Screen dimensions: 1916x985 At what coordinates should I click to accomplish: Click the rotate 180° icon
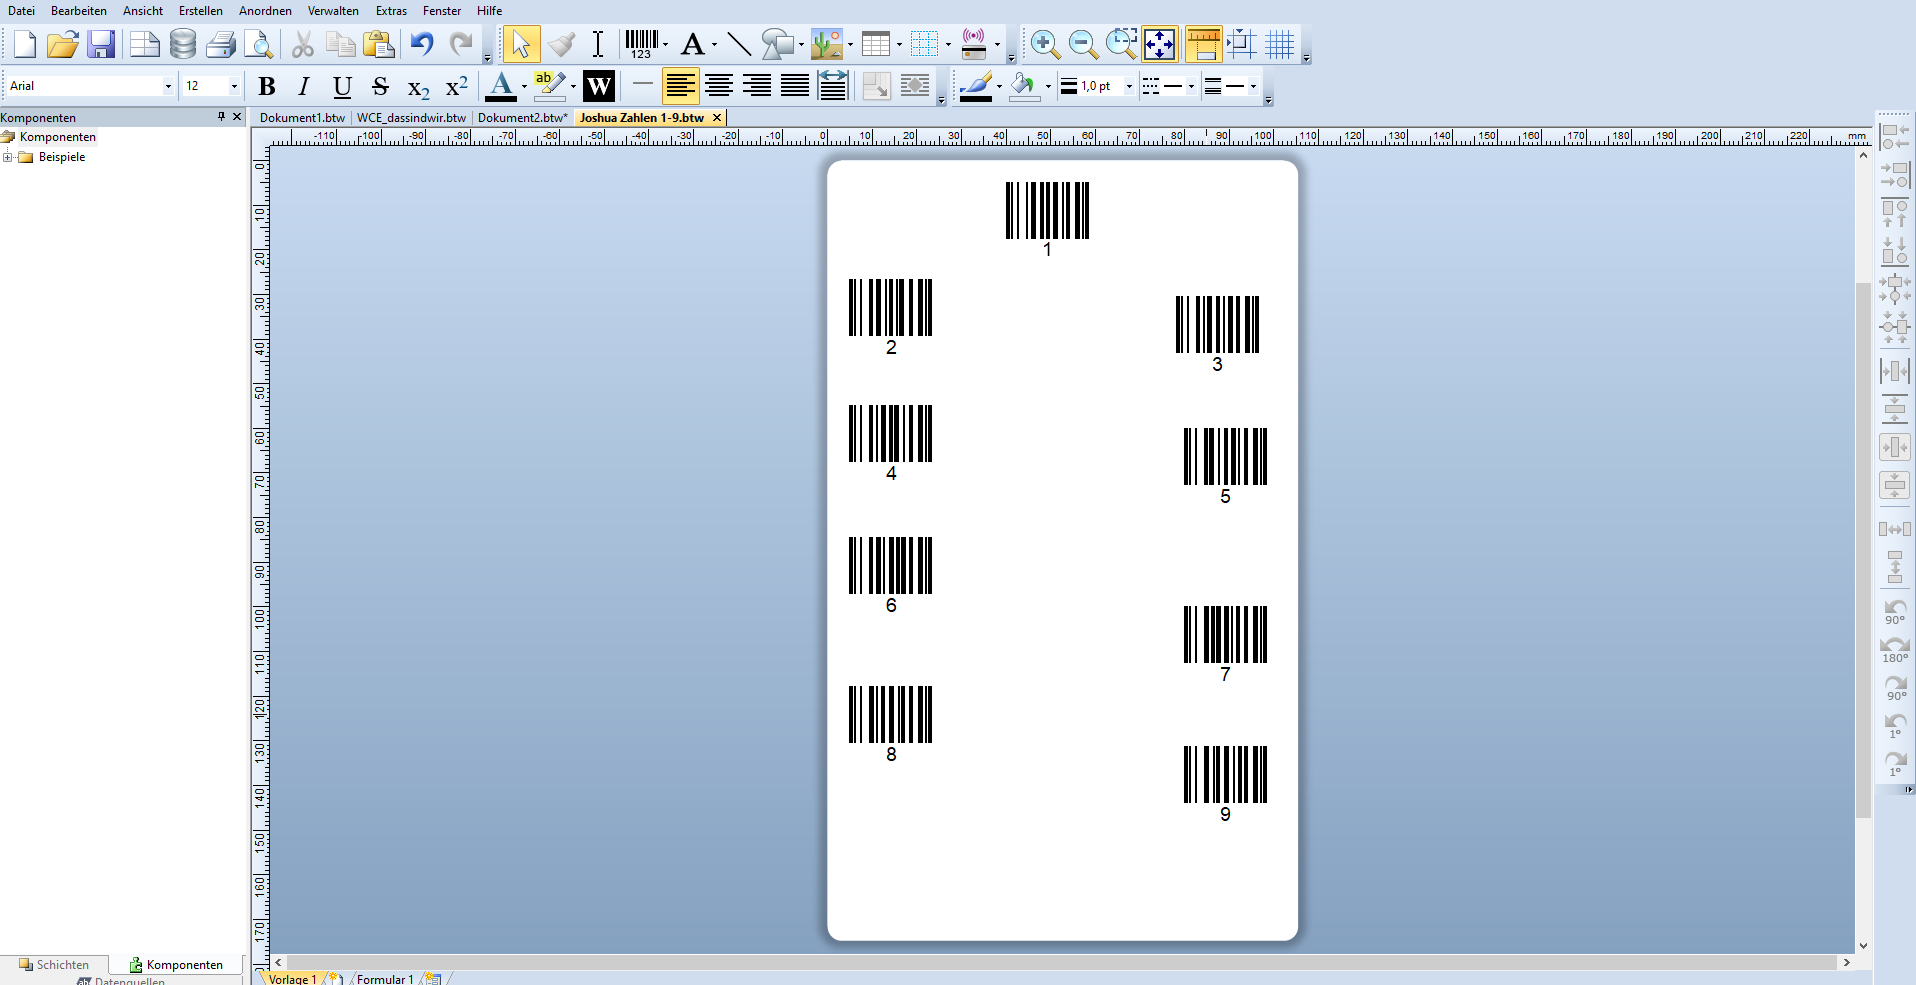(1895, 650)
